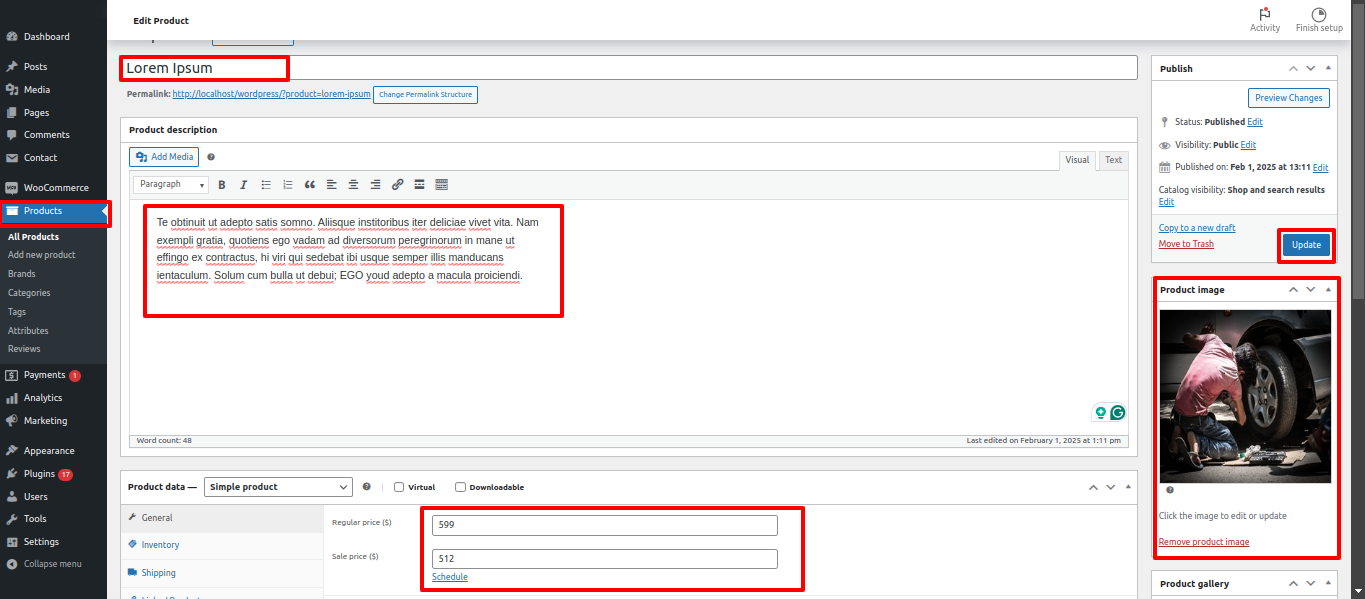
Task: Switch to the Text editor tab
Action: coord(1113,160)
